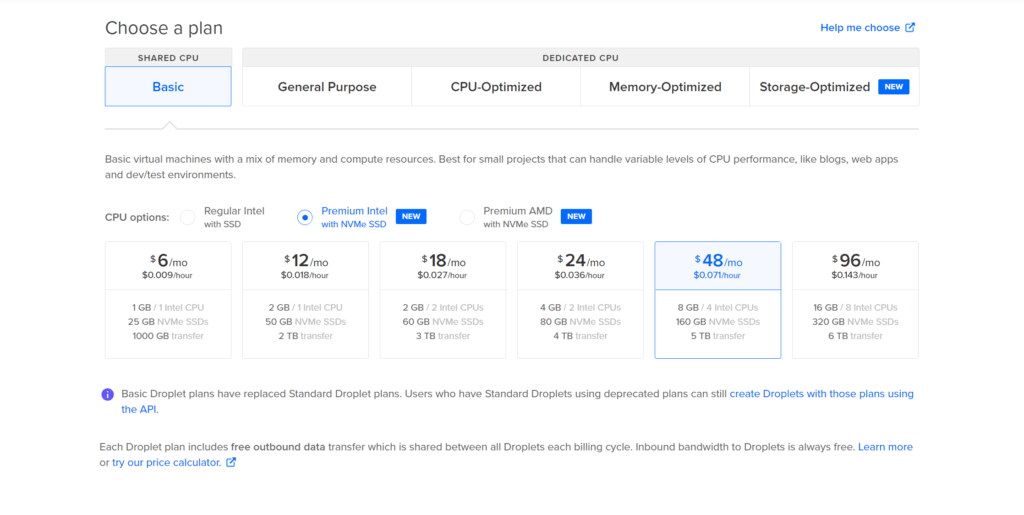This screenshot has height=515, width=1024.
Task: Open the Storage-Optimized plan tab
Action: click(814, 87)
